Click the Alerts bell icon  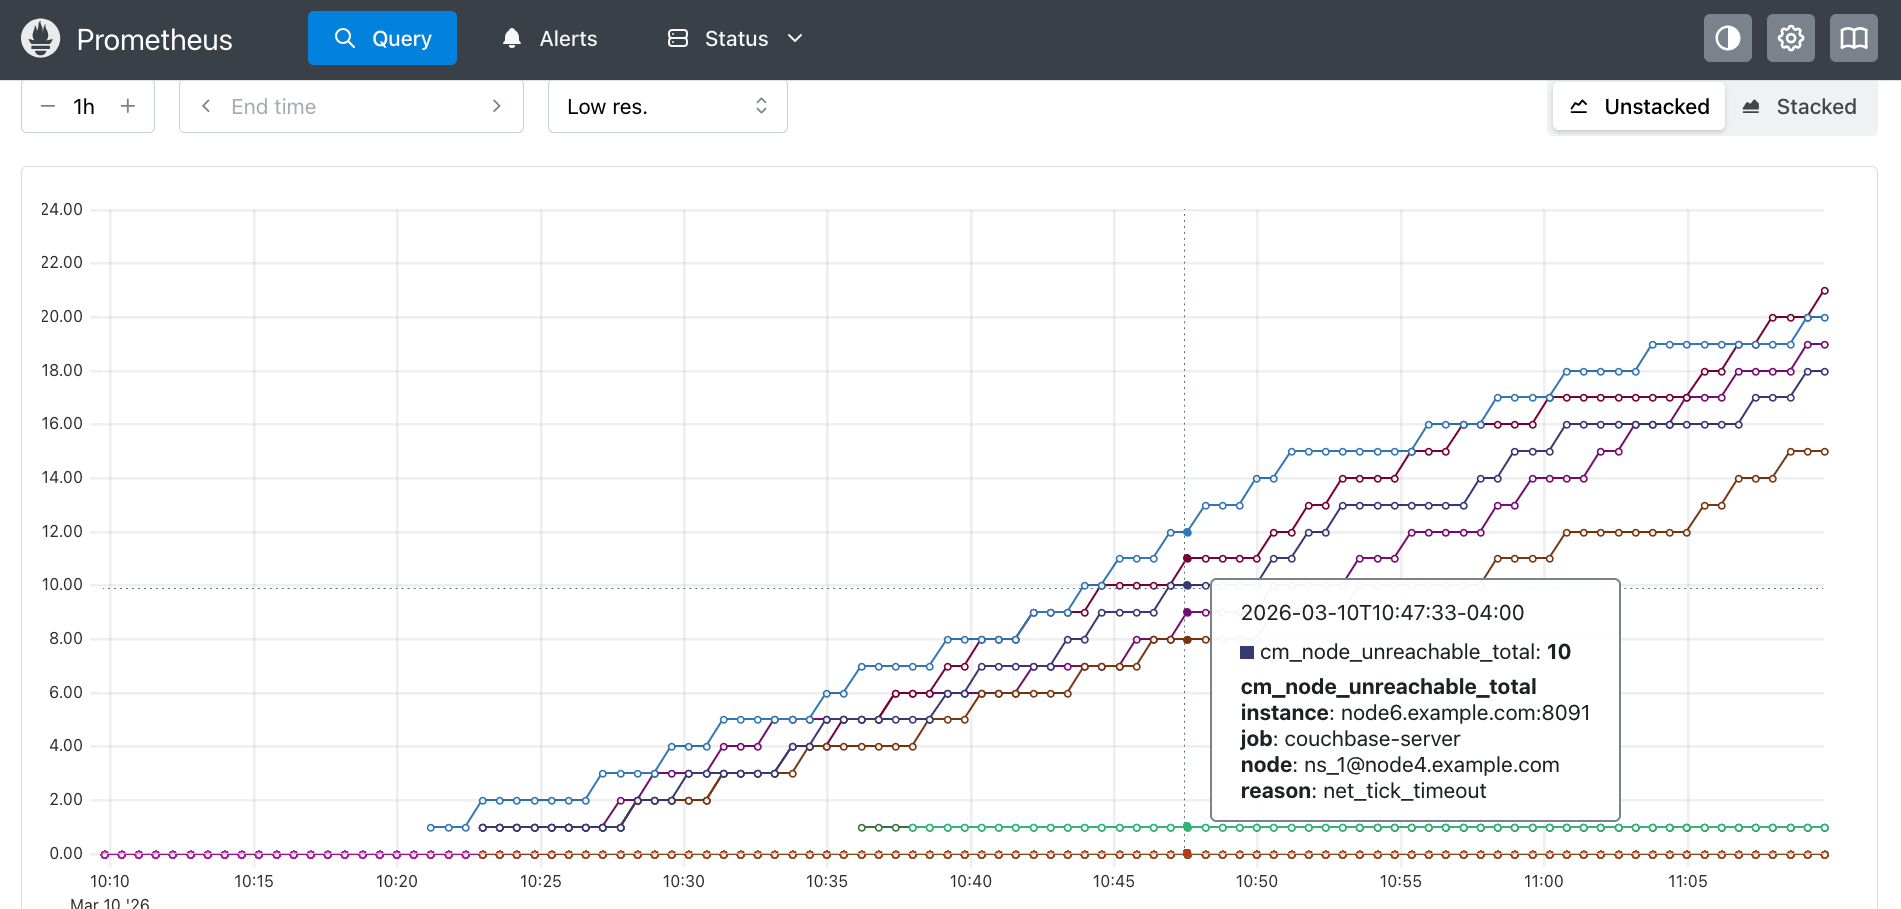[x=511, y=37]
